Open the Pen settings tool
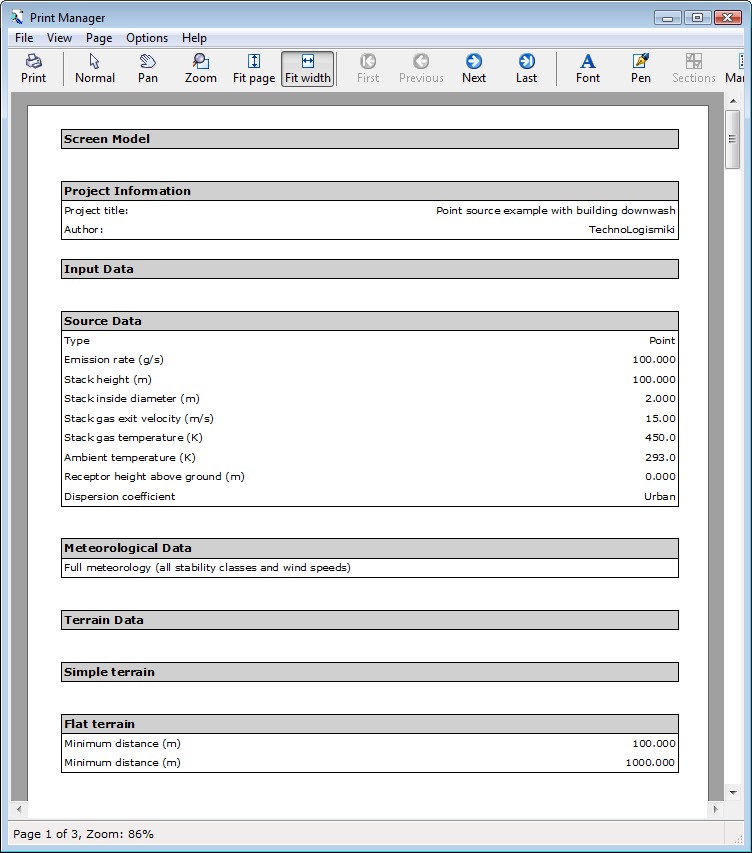 pyautogui.click(x=641, y=68)
